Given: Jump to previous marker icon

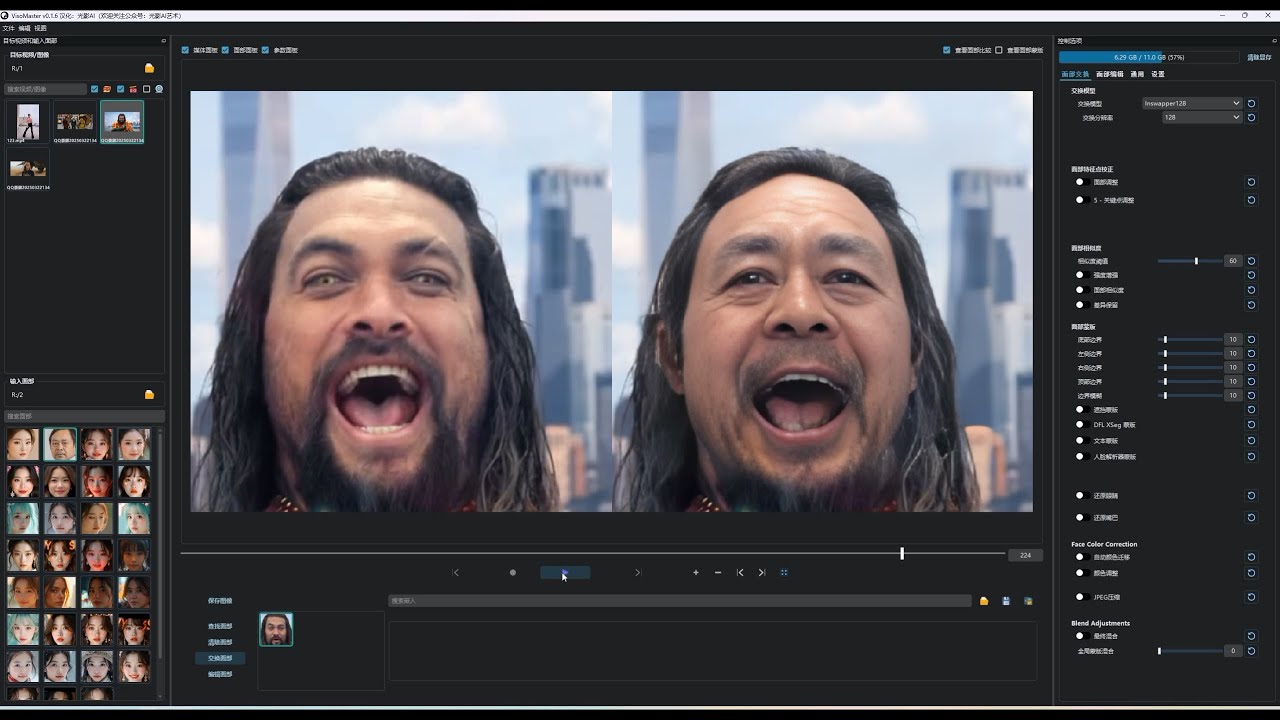Looking at the screenshot, I should (x=740, y=573).
